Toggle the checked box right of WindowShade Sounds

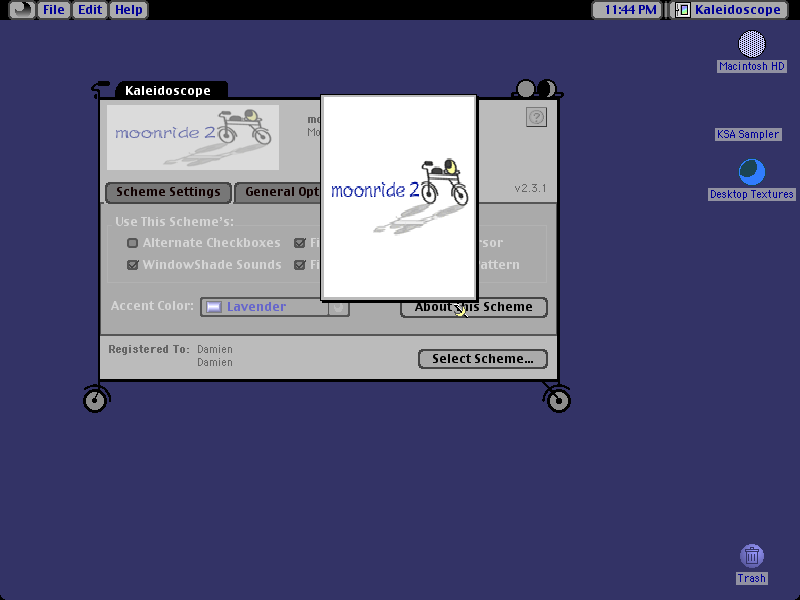[300, 265]
